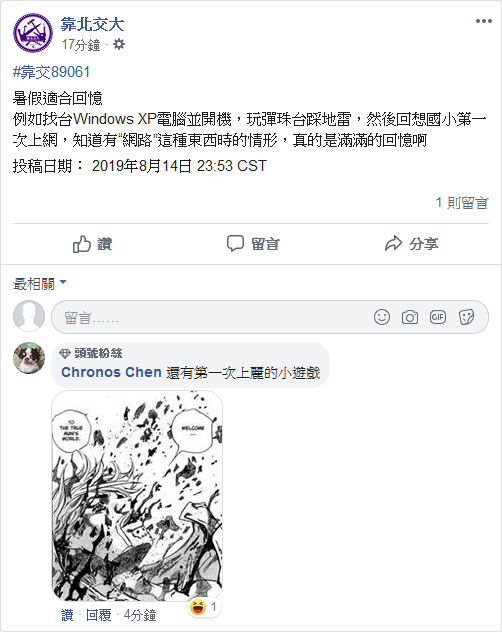502x632 pixels.
Task: View the haha reaction on the comment
Action: tap(204, 607)
